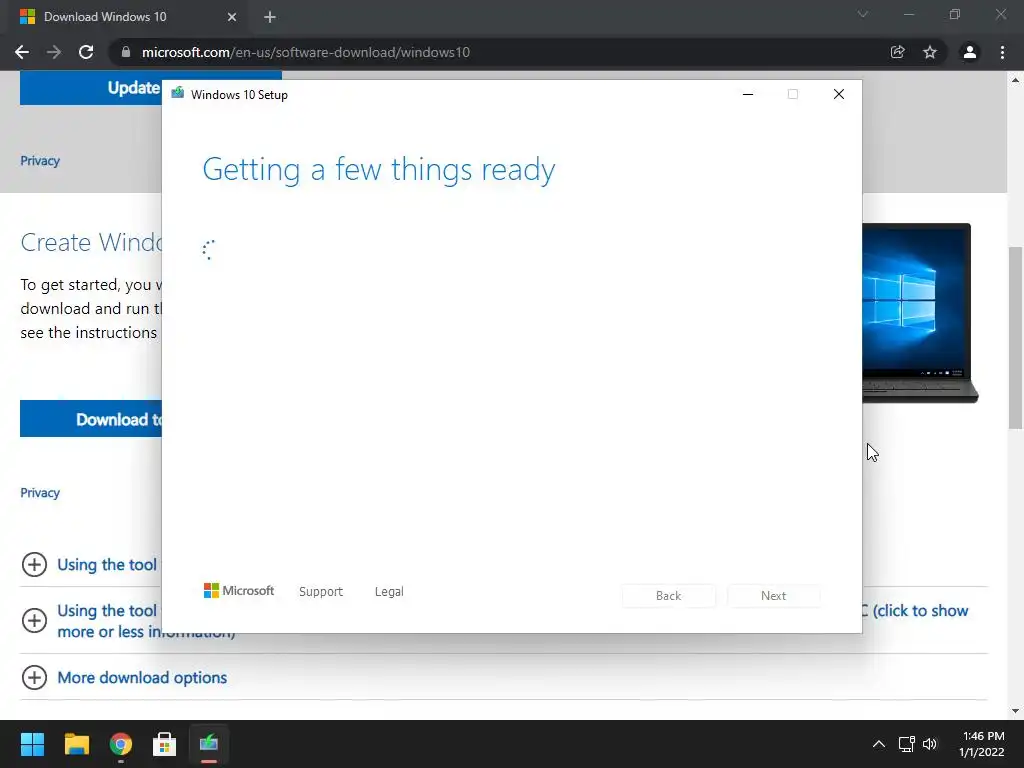Reload the Download Windows 10 page

(86, 52)
